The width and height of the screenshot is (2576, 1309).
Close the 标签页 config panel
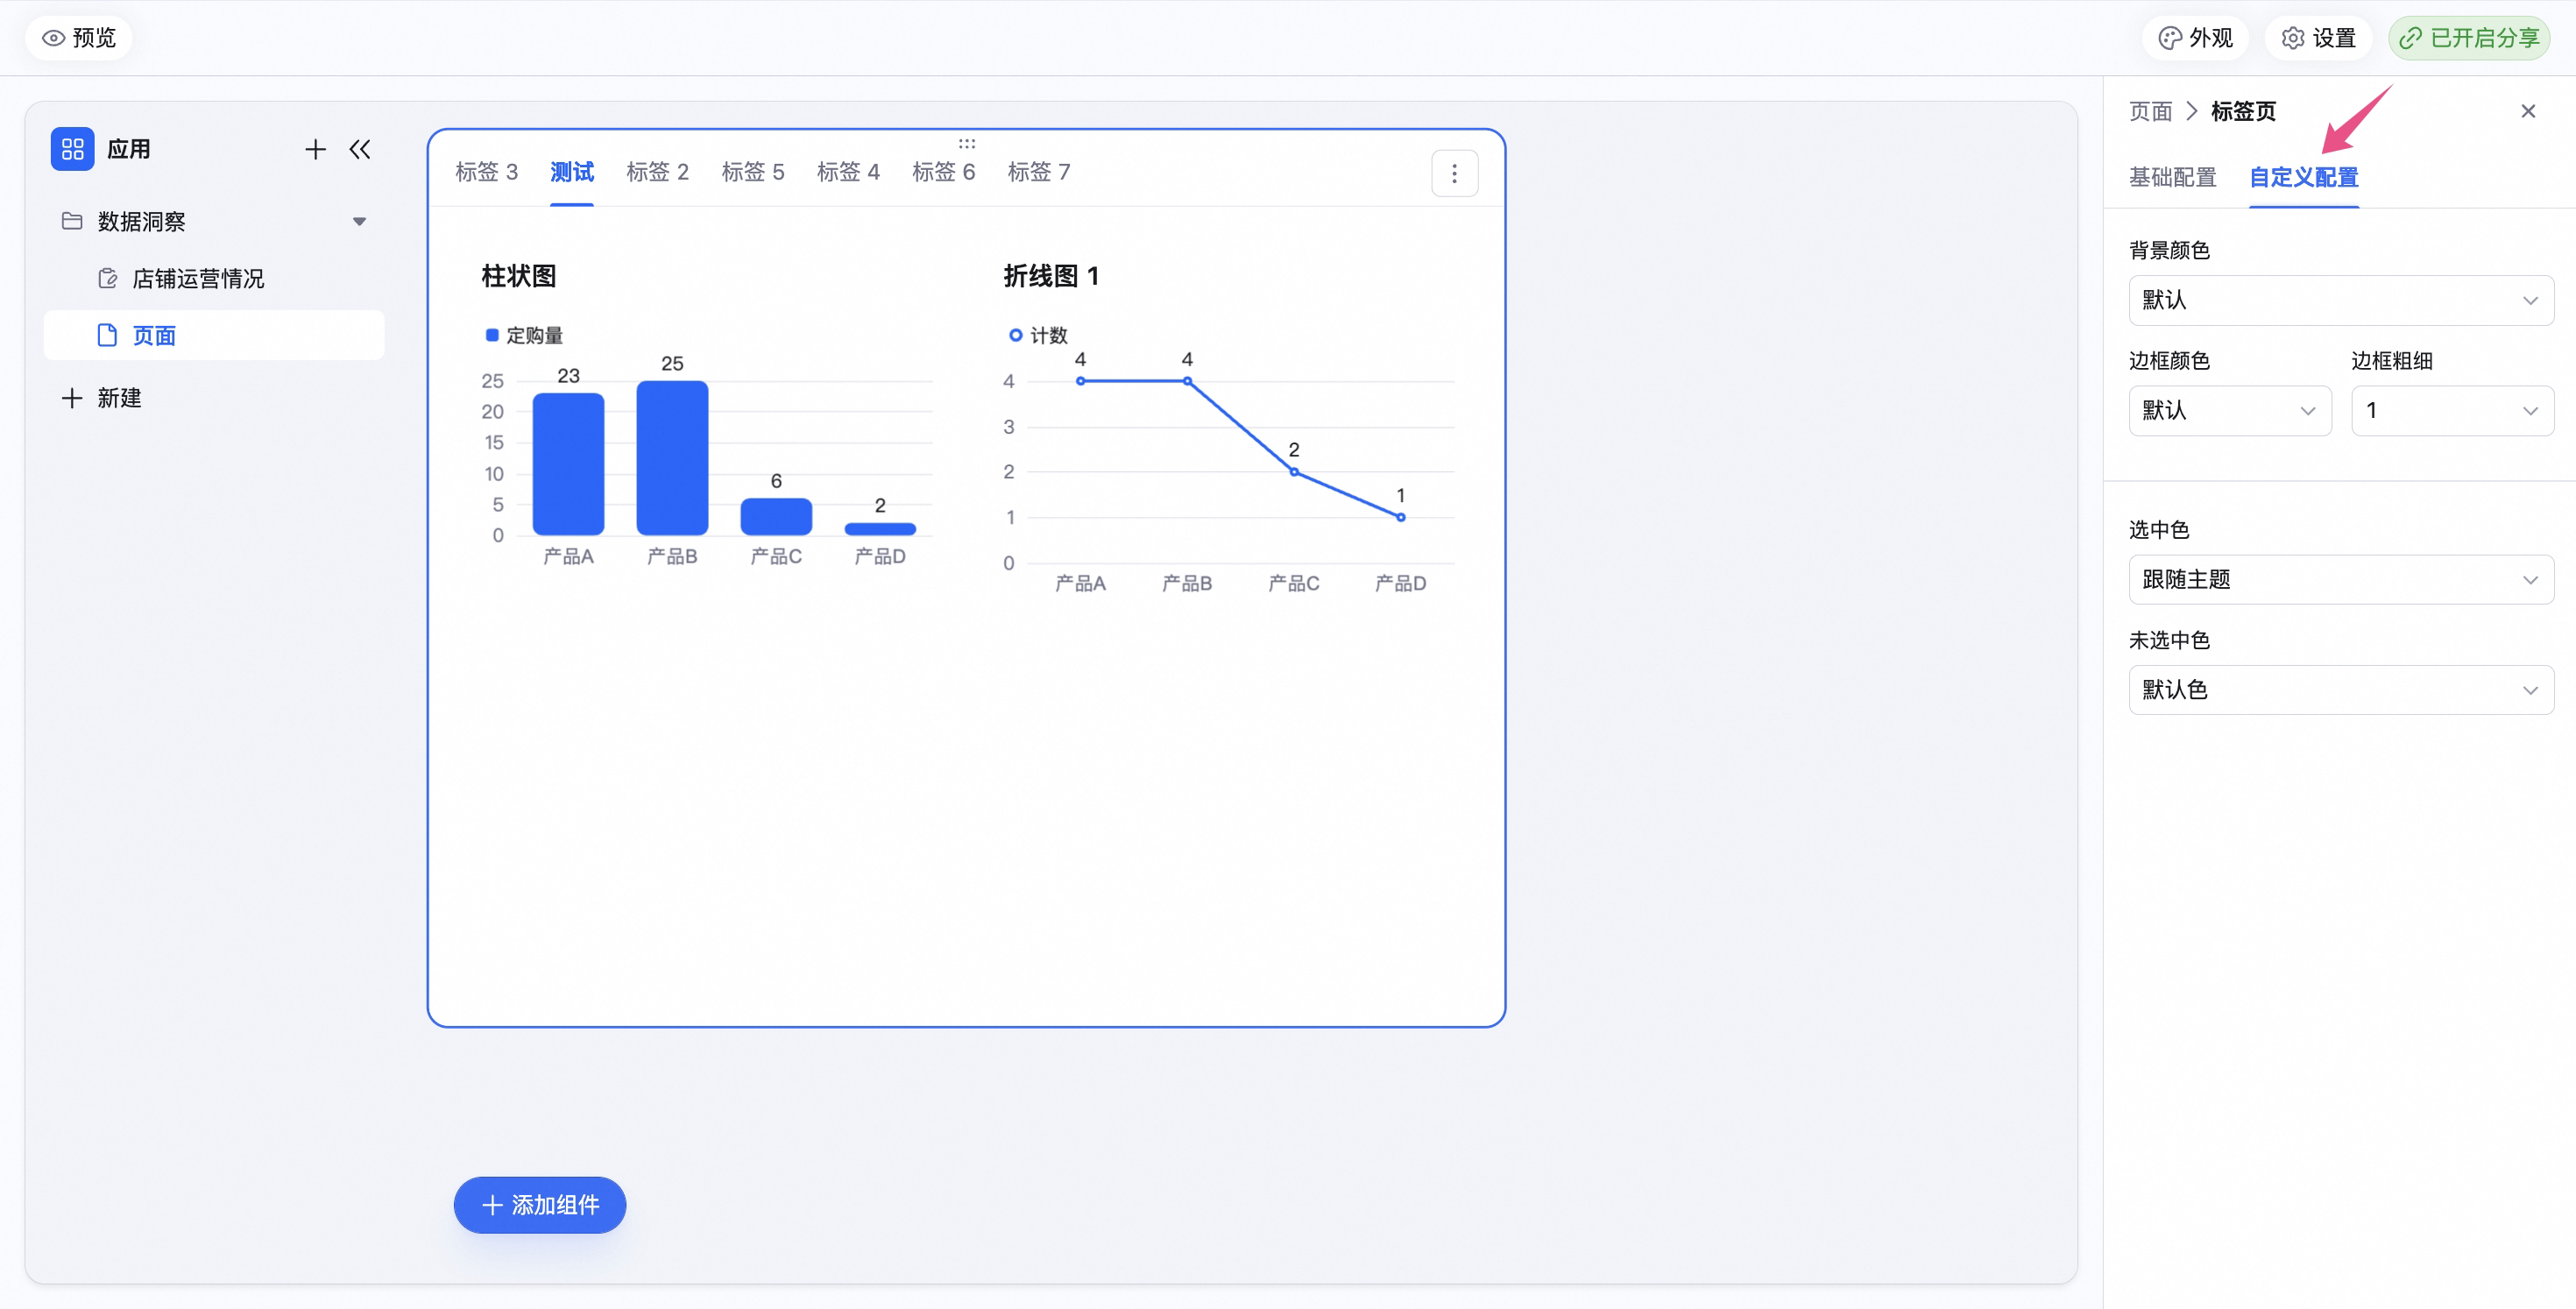click(x=2527, y=111)
